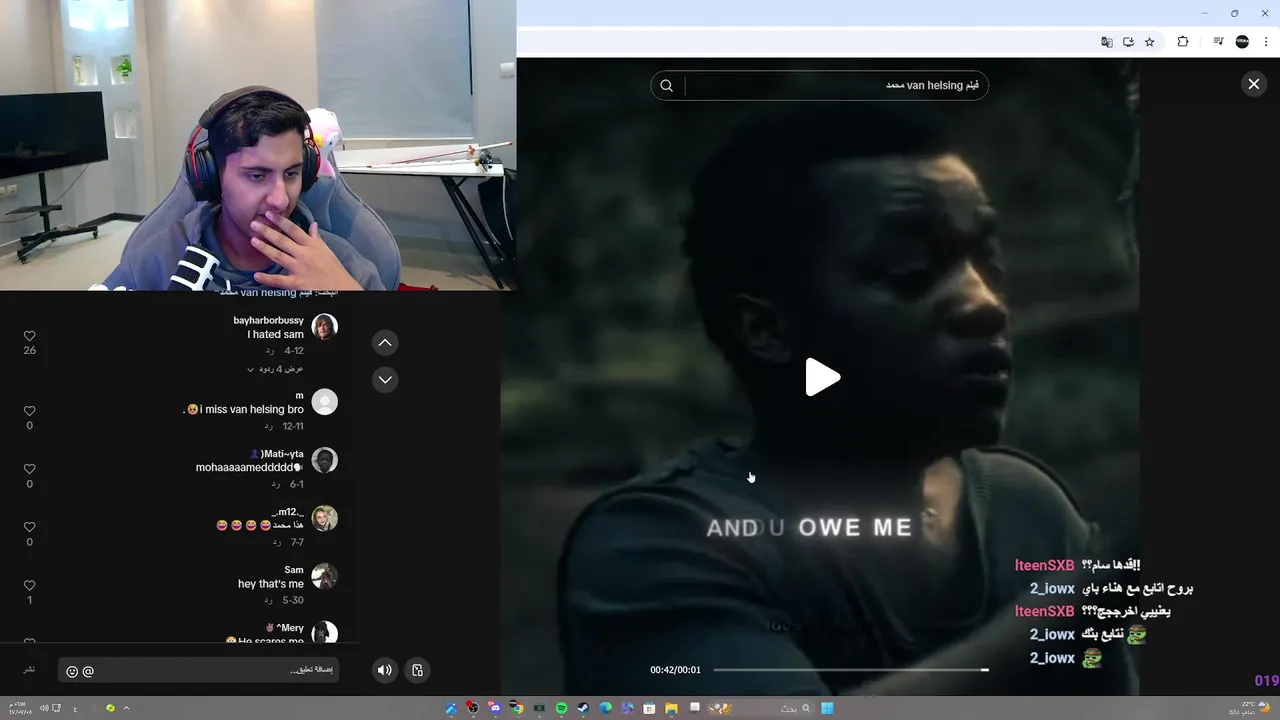The height and width of the screenshot is (720, 1280).
Task: Open Chrome extensions puzzle icon
Action: pos(1183,42)
